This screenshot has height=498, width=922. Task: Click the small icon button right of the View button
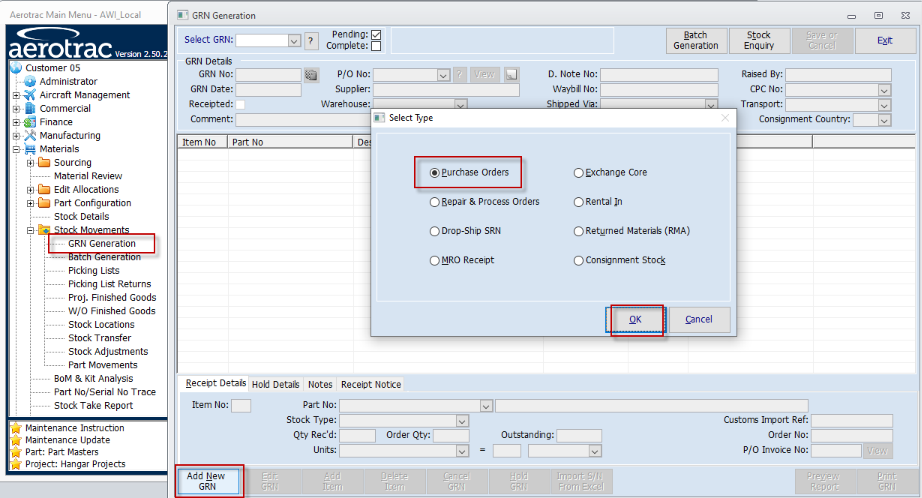pyautogui.click(x=512, y=75)
